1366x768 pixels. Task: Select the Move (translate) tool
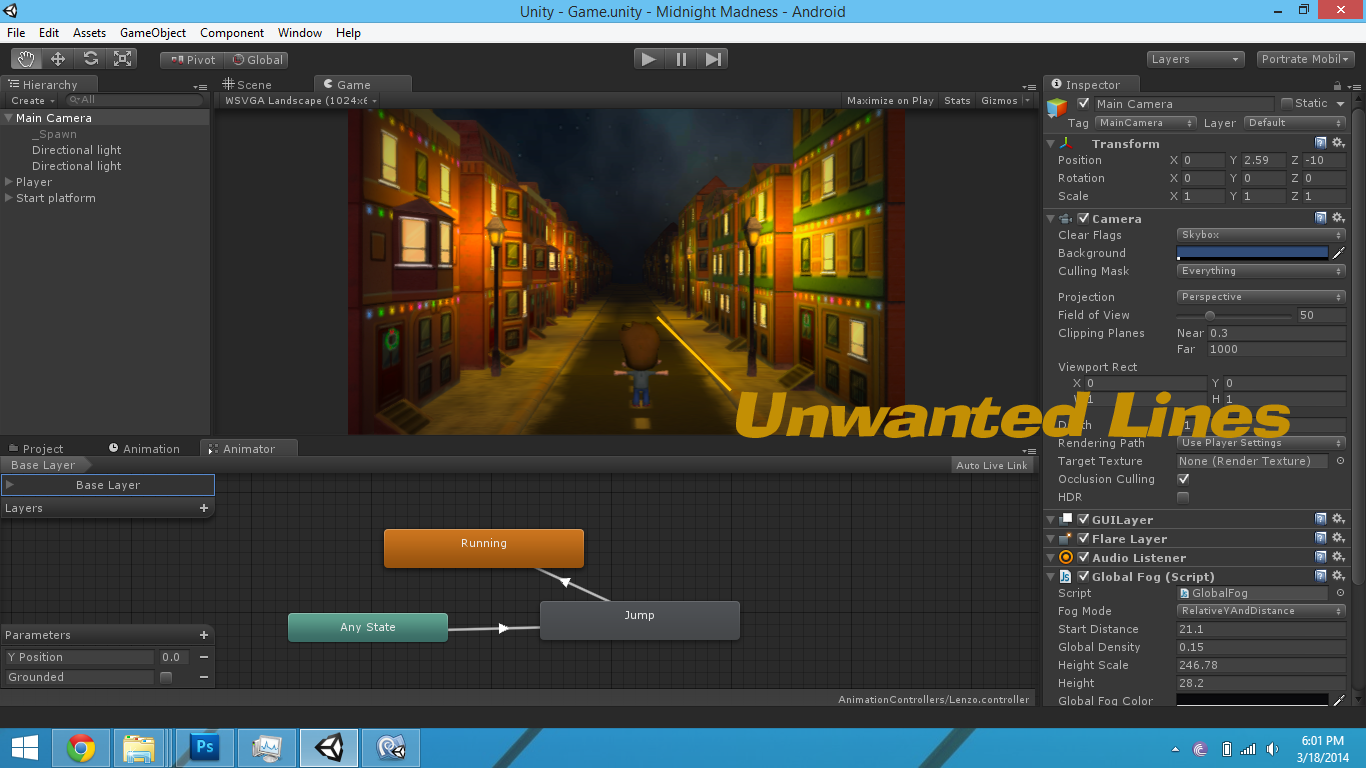click(58, 59)
